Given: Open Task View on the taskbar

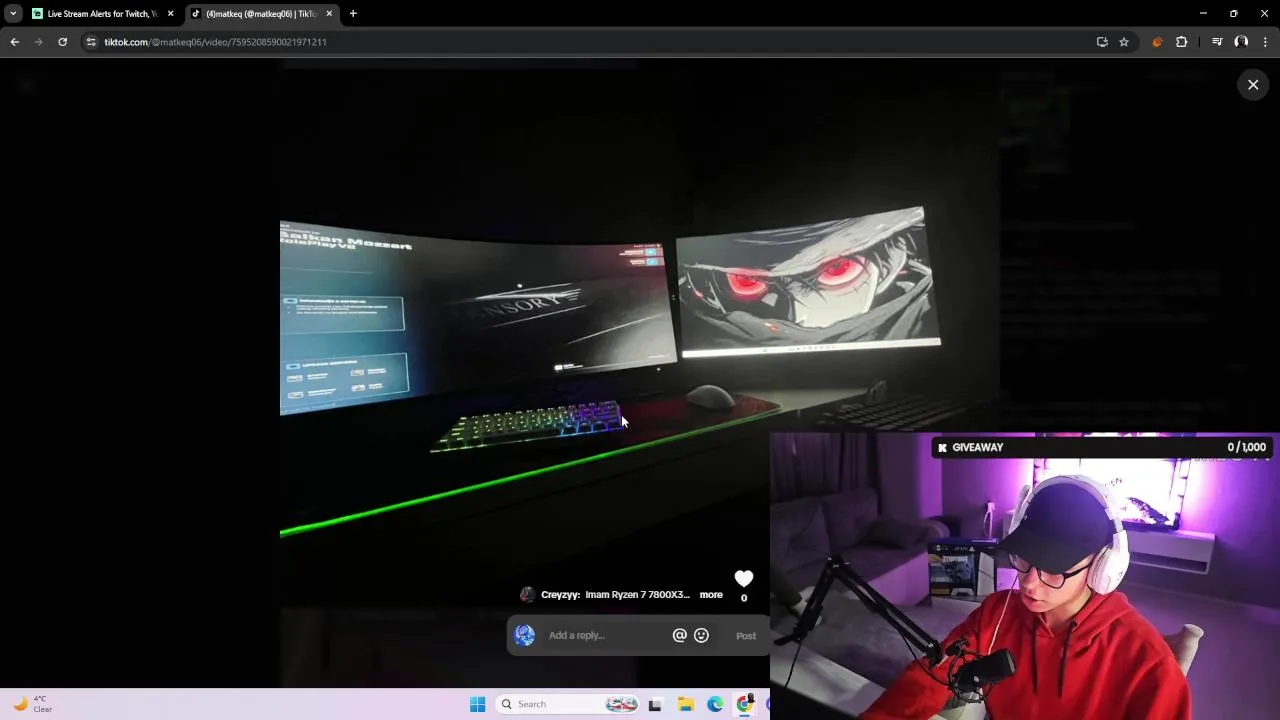Looking at the screenshot, I should 655,704.
